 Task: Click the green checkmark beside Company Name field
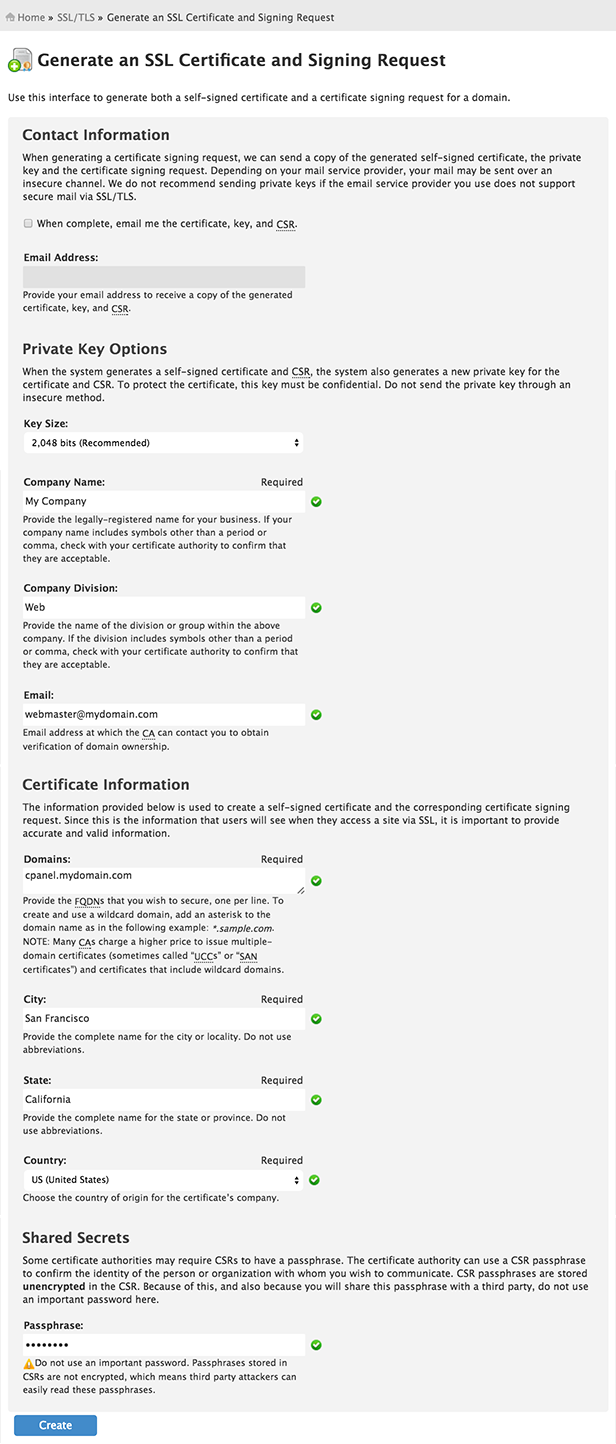click(316, 501)
